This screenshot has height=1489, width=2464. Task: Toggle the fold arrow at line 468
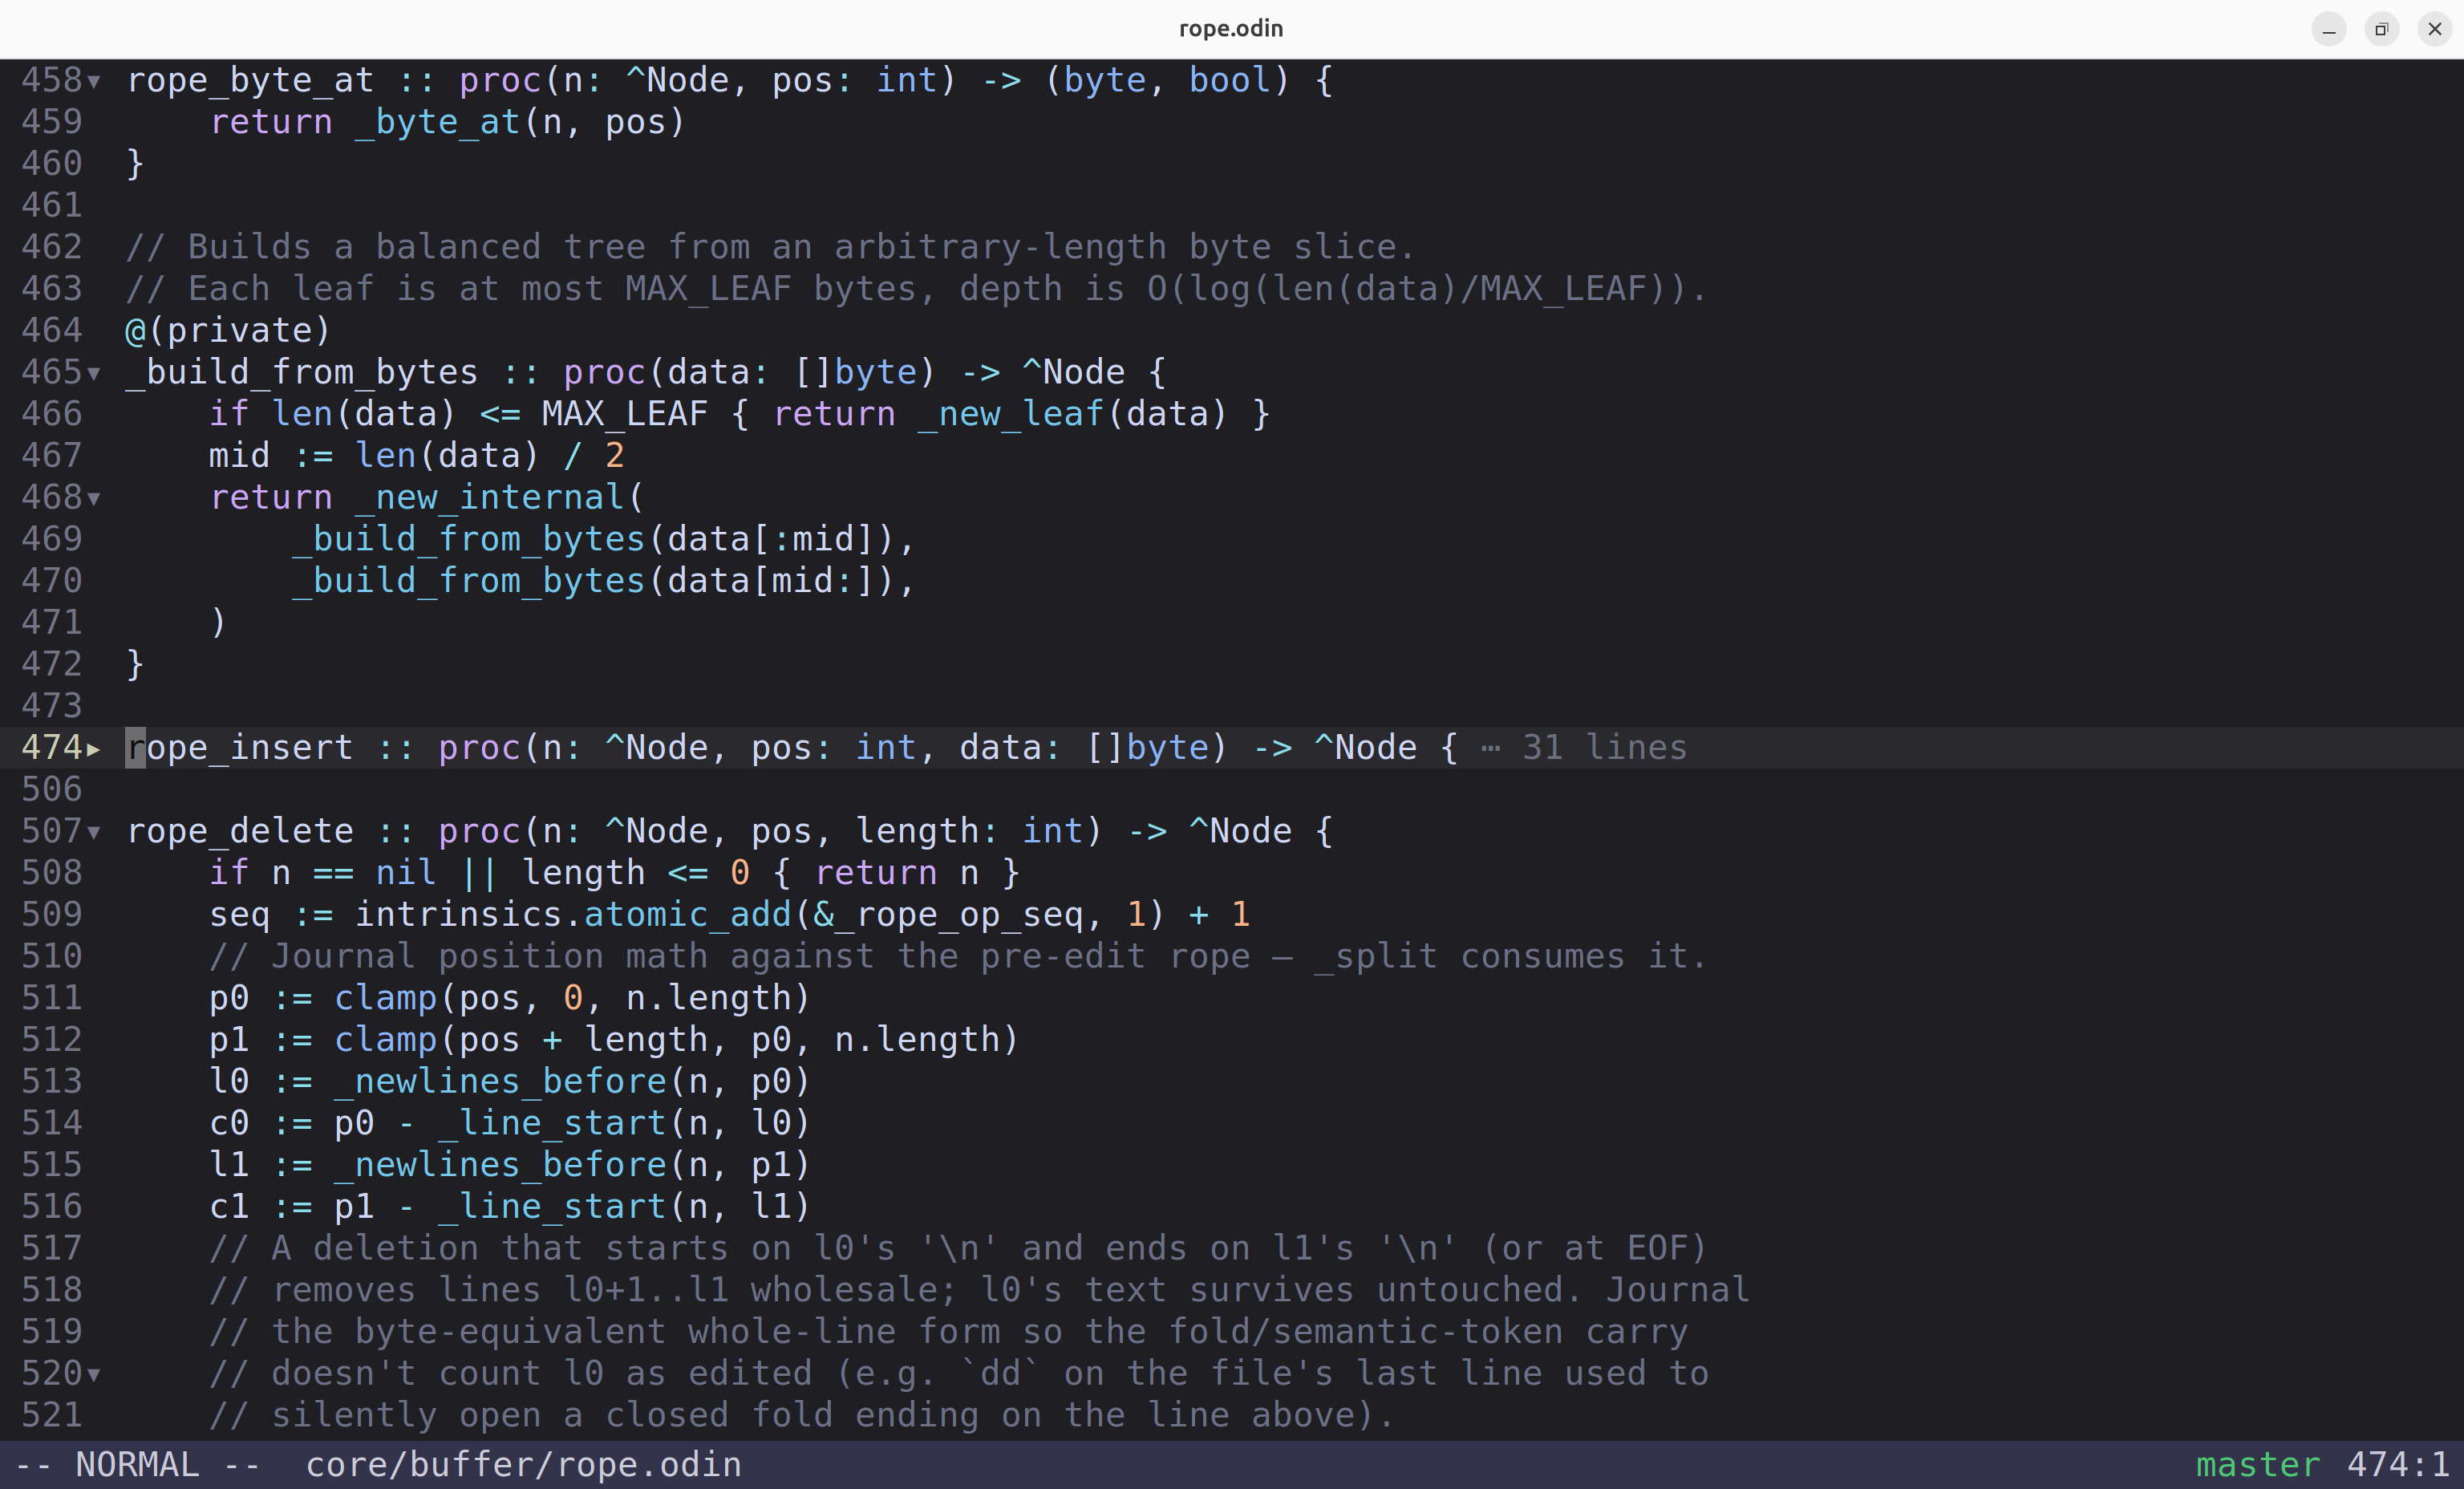(94, 498)
